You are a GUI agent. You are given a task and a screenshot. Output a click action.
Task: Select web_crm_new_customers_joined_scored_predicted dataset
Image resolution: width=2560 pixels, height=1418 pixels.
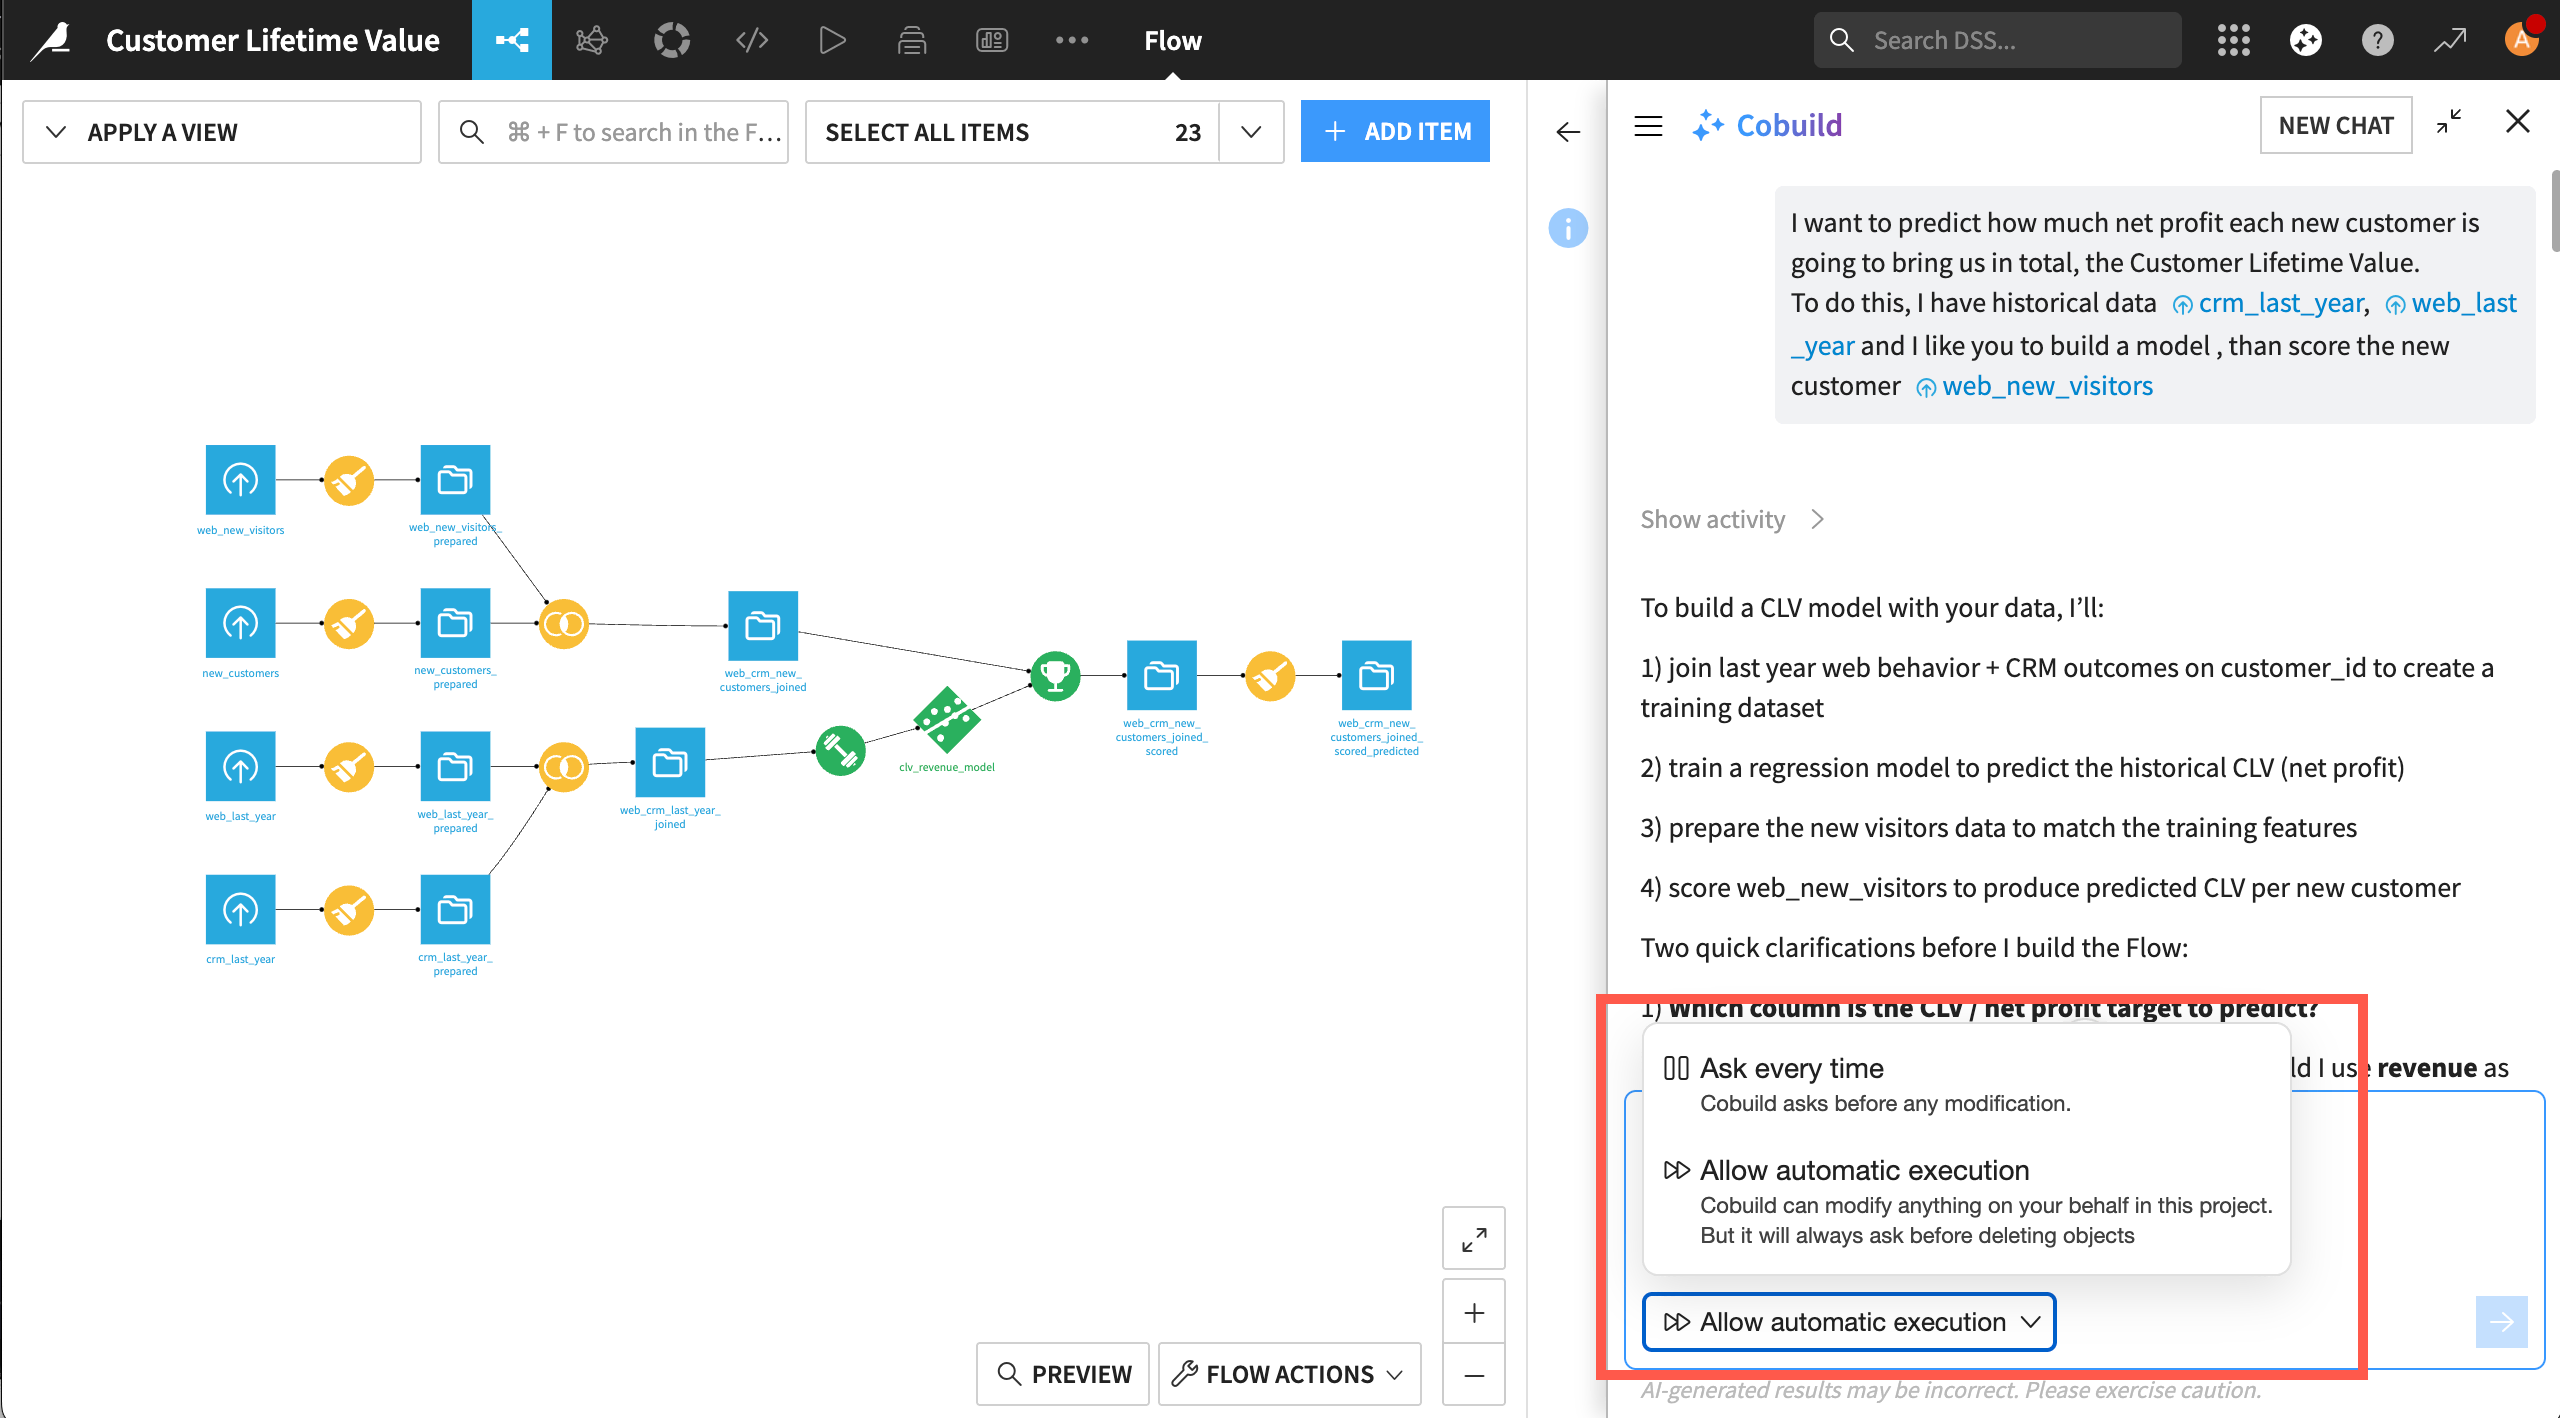(x=1376, y=675)
